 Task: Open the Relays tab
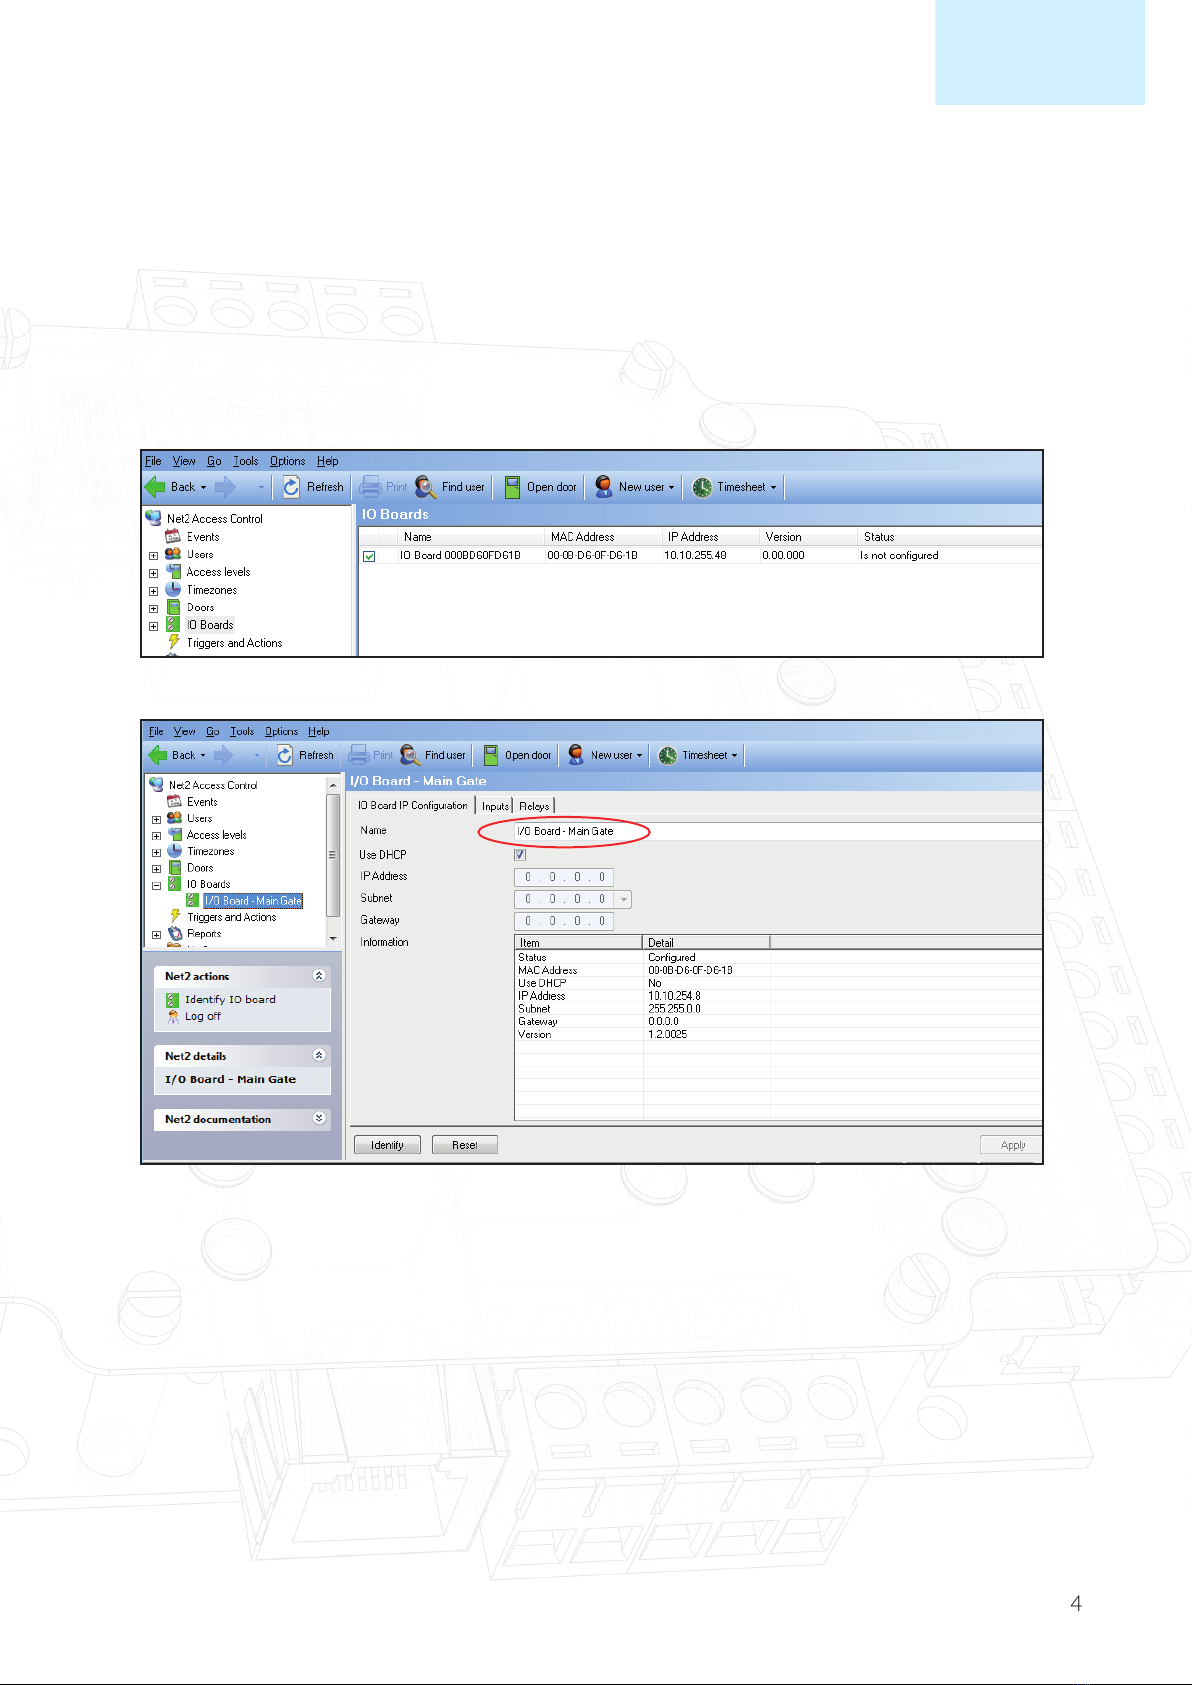[534, 806]
